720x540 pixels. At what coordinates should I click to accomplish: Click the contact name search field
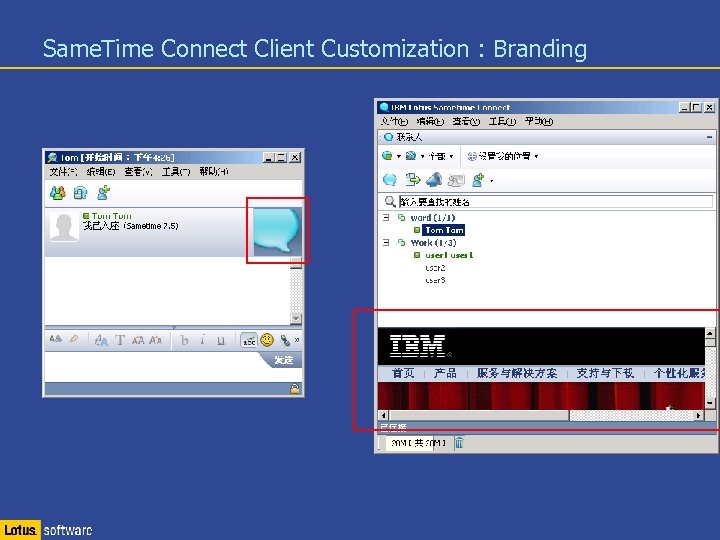pyautogui.click(x=556, y=201)
